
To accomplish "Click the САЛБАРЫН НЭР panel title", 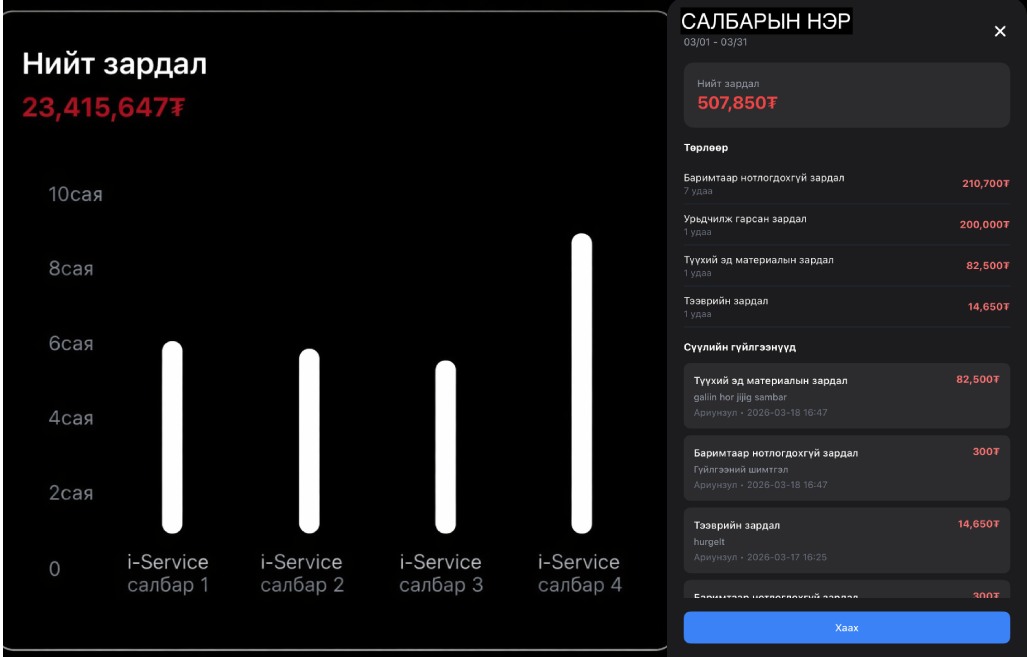I will [x=767, y=22].
